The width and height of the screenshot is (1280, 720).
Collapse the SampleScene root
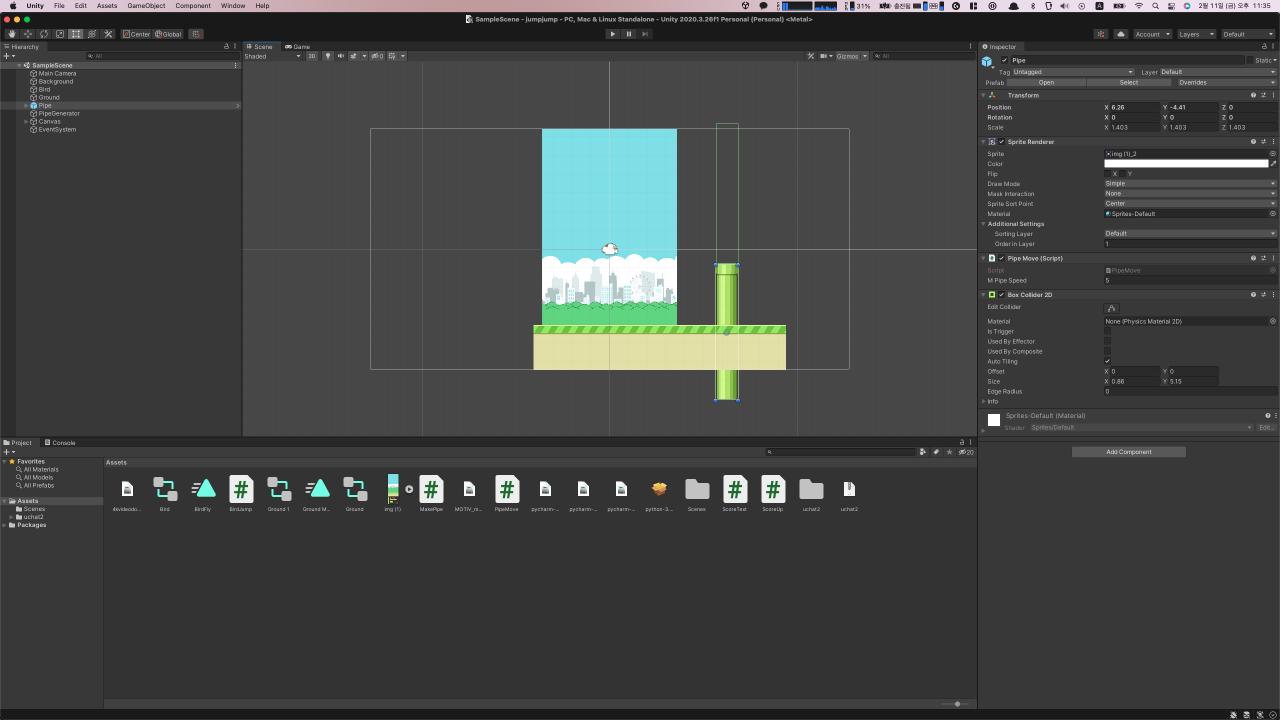(x=19, y=65)
